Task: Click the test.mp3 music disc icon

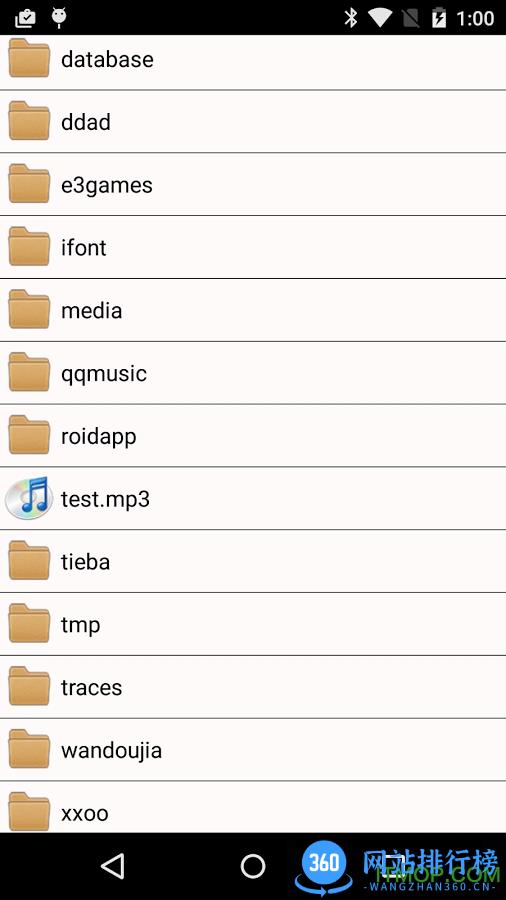Action: pyautogui.click(x=29, y=498)
